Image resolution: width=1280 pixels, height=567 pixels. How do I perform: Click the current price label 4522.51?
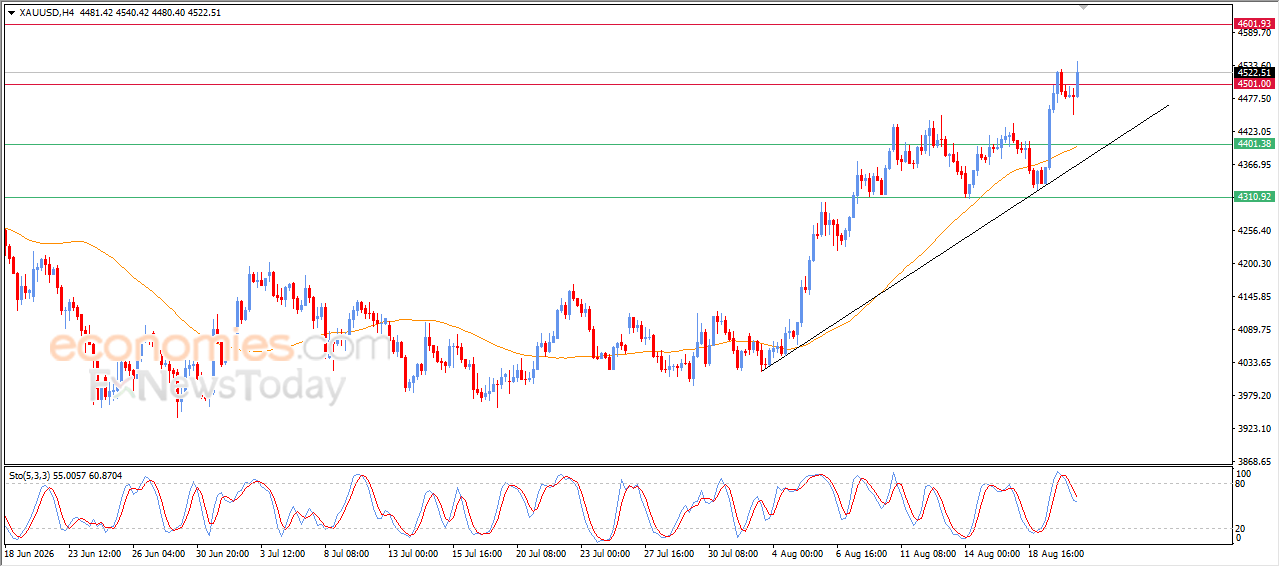click(1253, 72)
